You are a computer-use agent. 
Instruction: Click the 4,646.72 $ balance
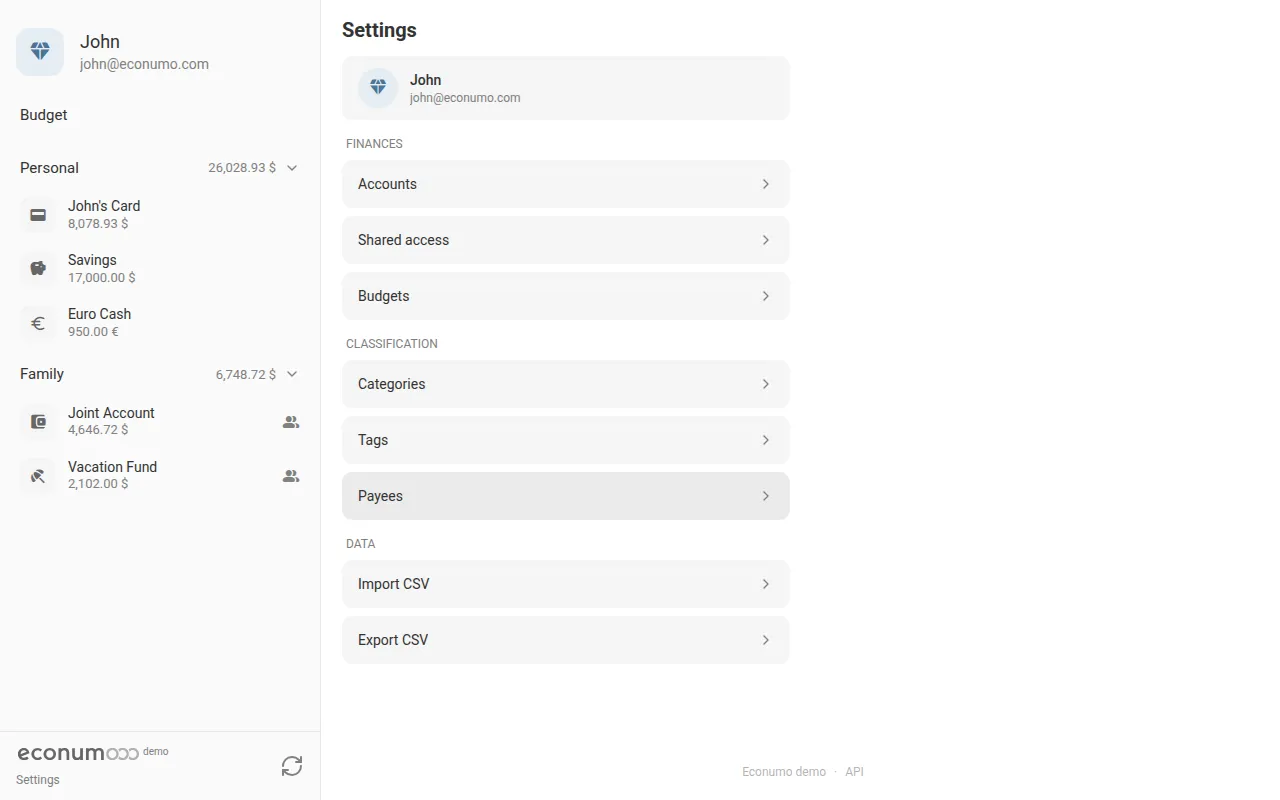click(98, 430)
